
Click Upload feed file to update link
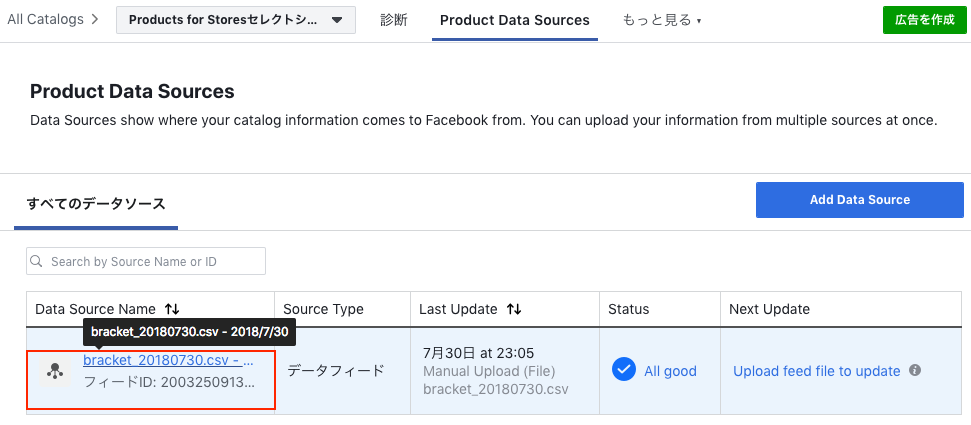[816, 370]
